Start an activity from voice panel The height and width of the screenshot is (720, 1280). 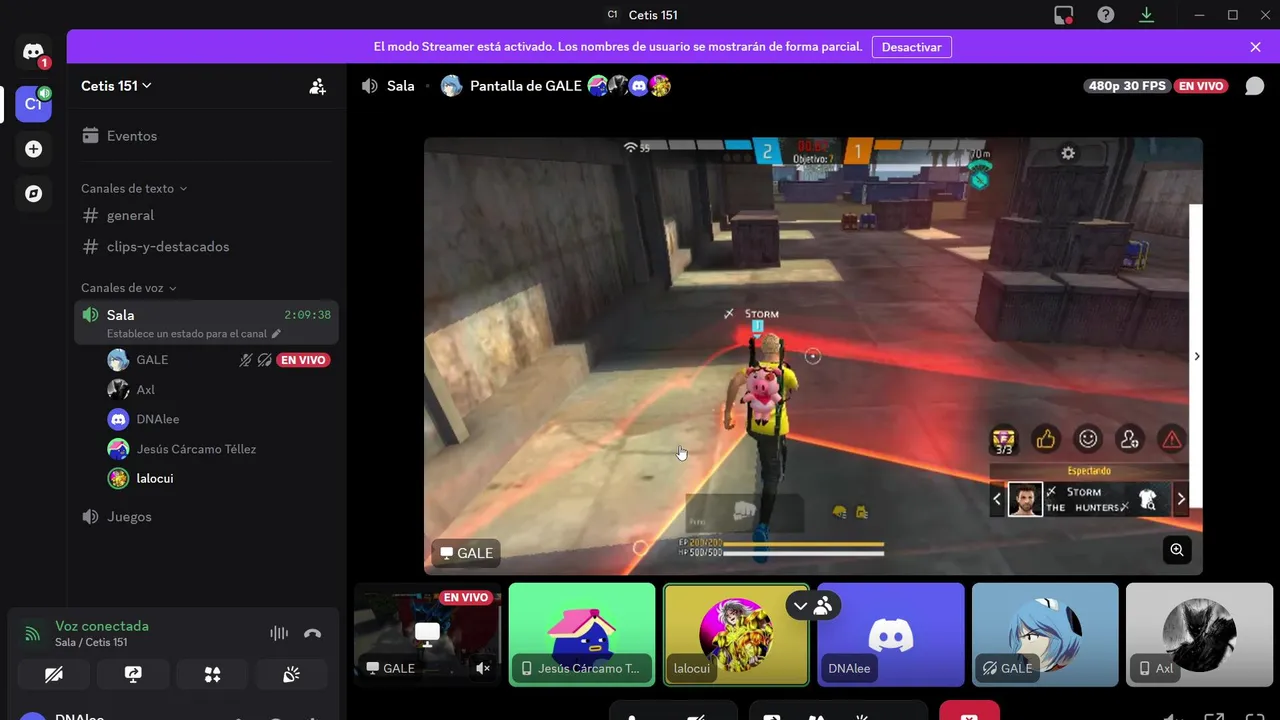pos(212,675)
